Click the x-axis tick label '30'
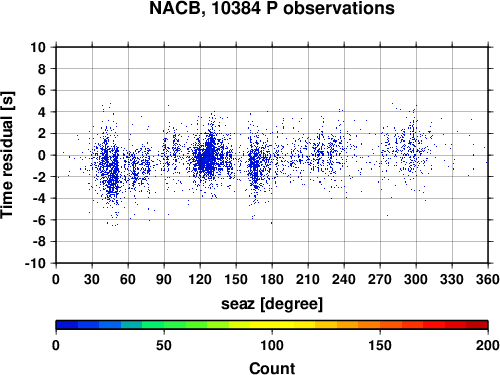The image size is (500, 375). click(x=92, y=279)
